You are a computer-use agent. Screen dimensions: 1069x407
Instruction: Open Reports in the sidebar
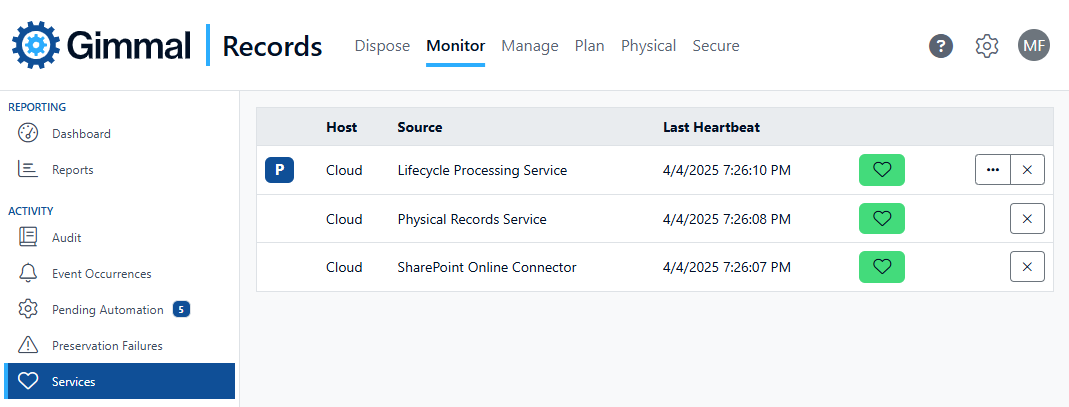click(x=72, y=170)
